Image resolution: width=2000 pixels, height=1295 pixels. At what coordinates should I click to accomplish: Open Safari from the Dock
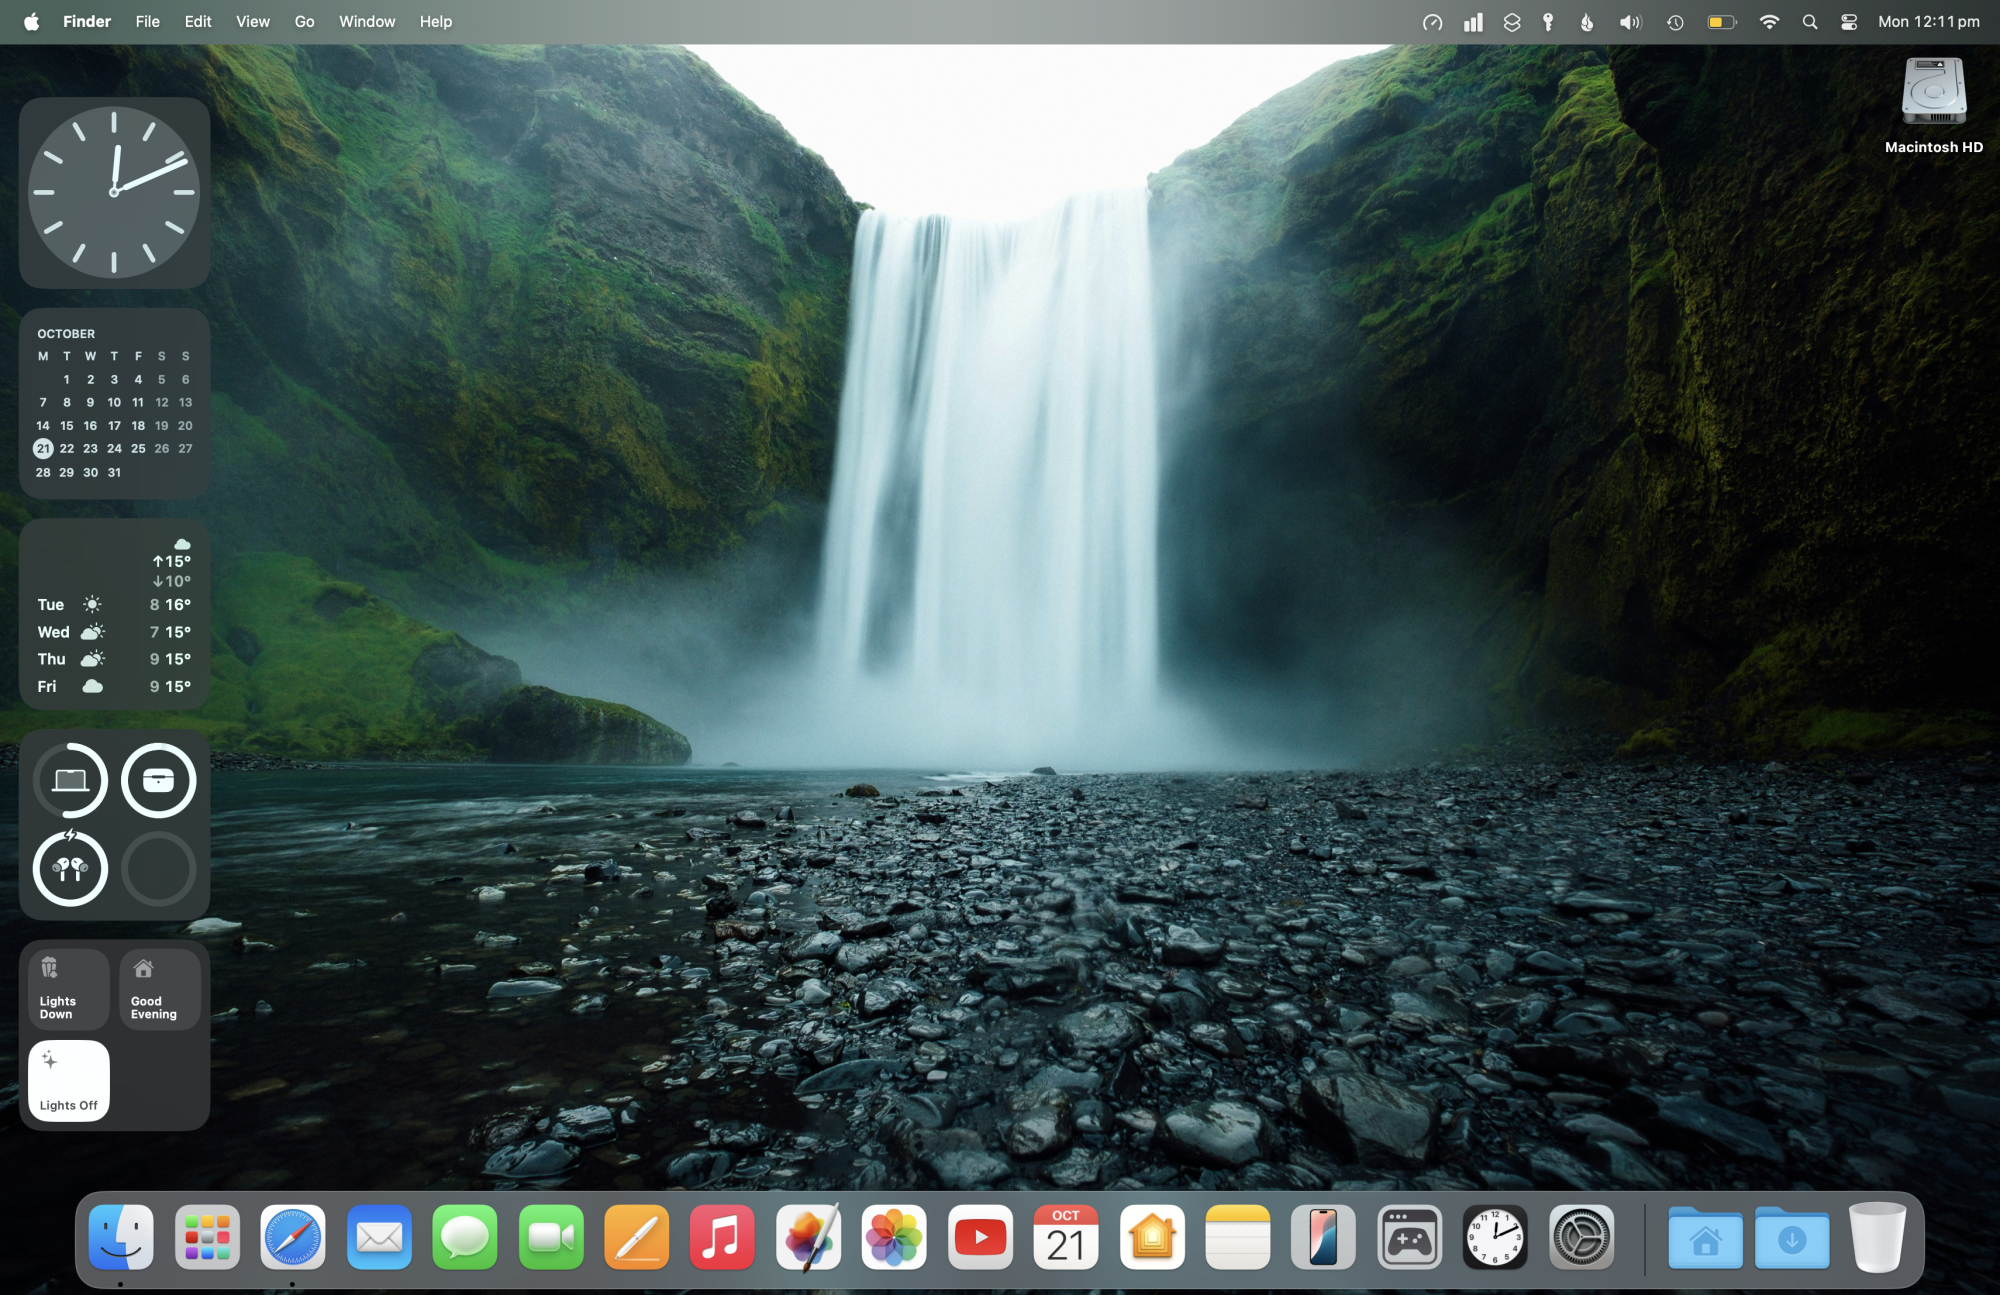[x=293, y=1238]
